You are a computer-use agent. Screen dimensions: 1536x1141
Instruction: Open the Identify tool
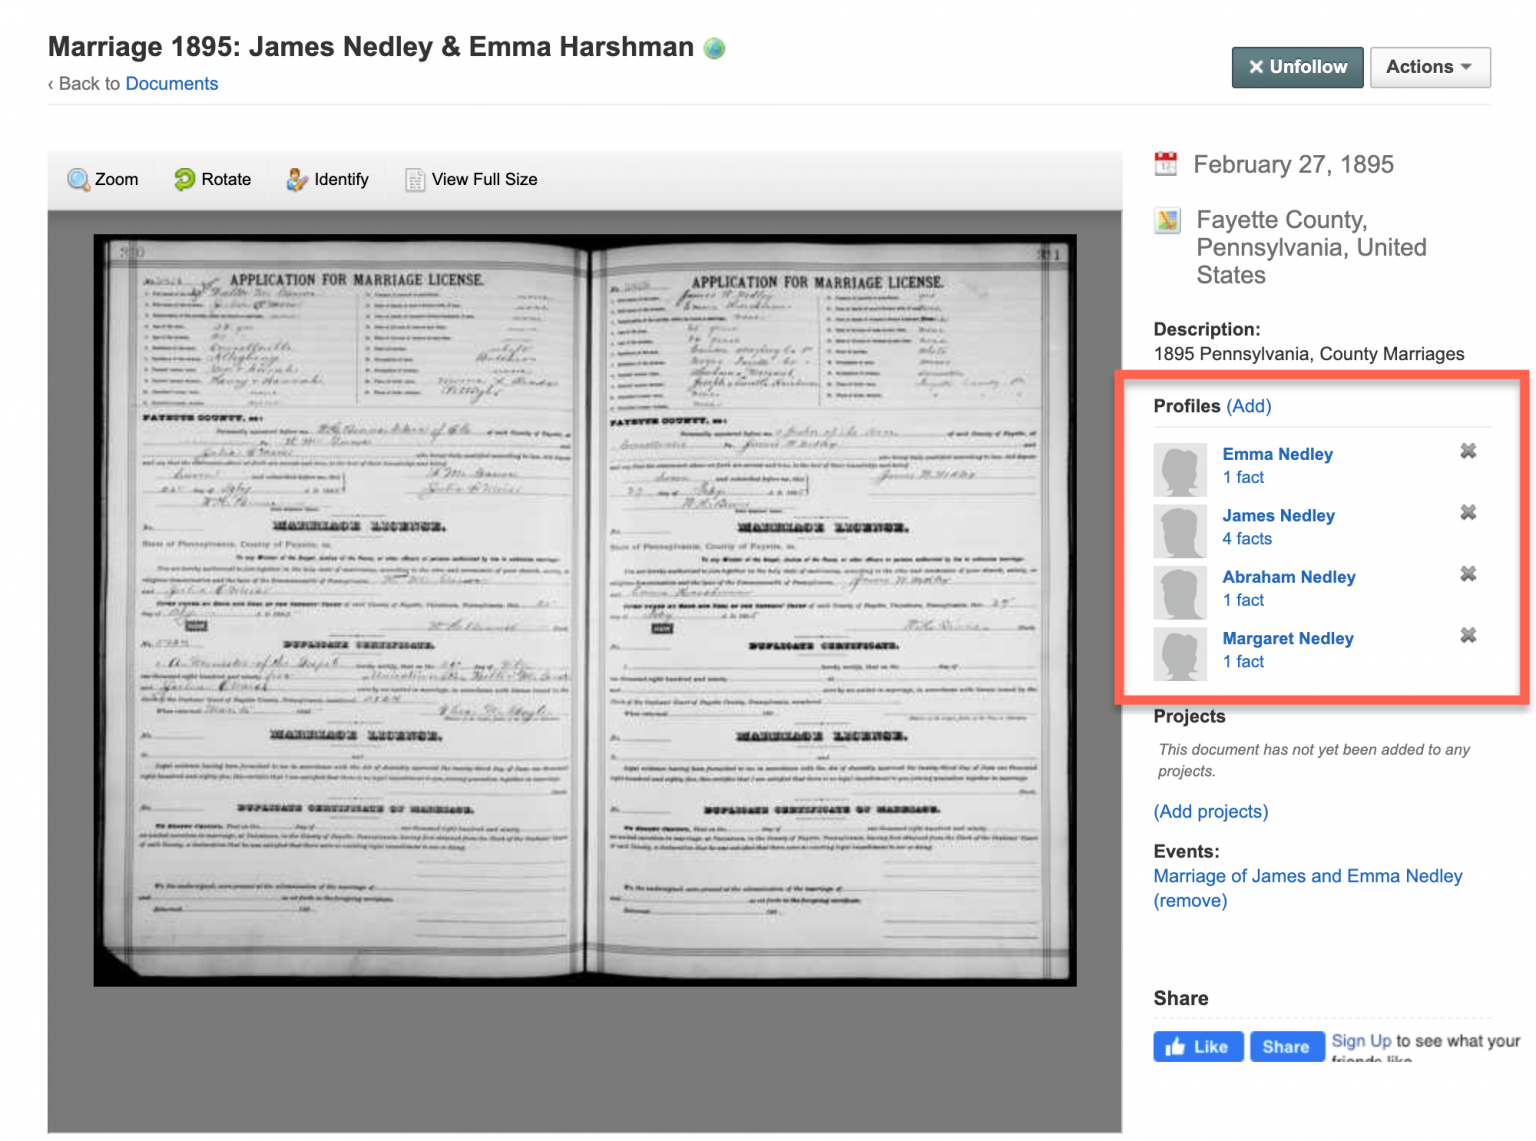[x=327, y=179]
